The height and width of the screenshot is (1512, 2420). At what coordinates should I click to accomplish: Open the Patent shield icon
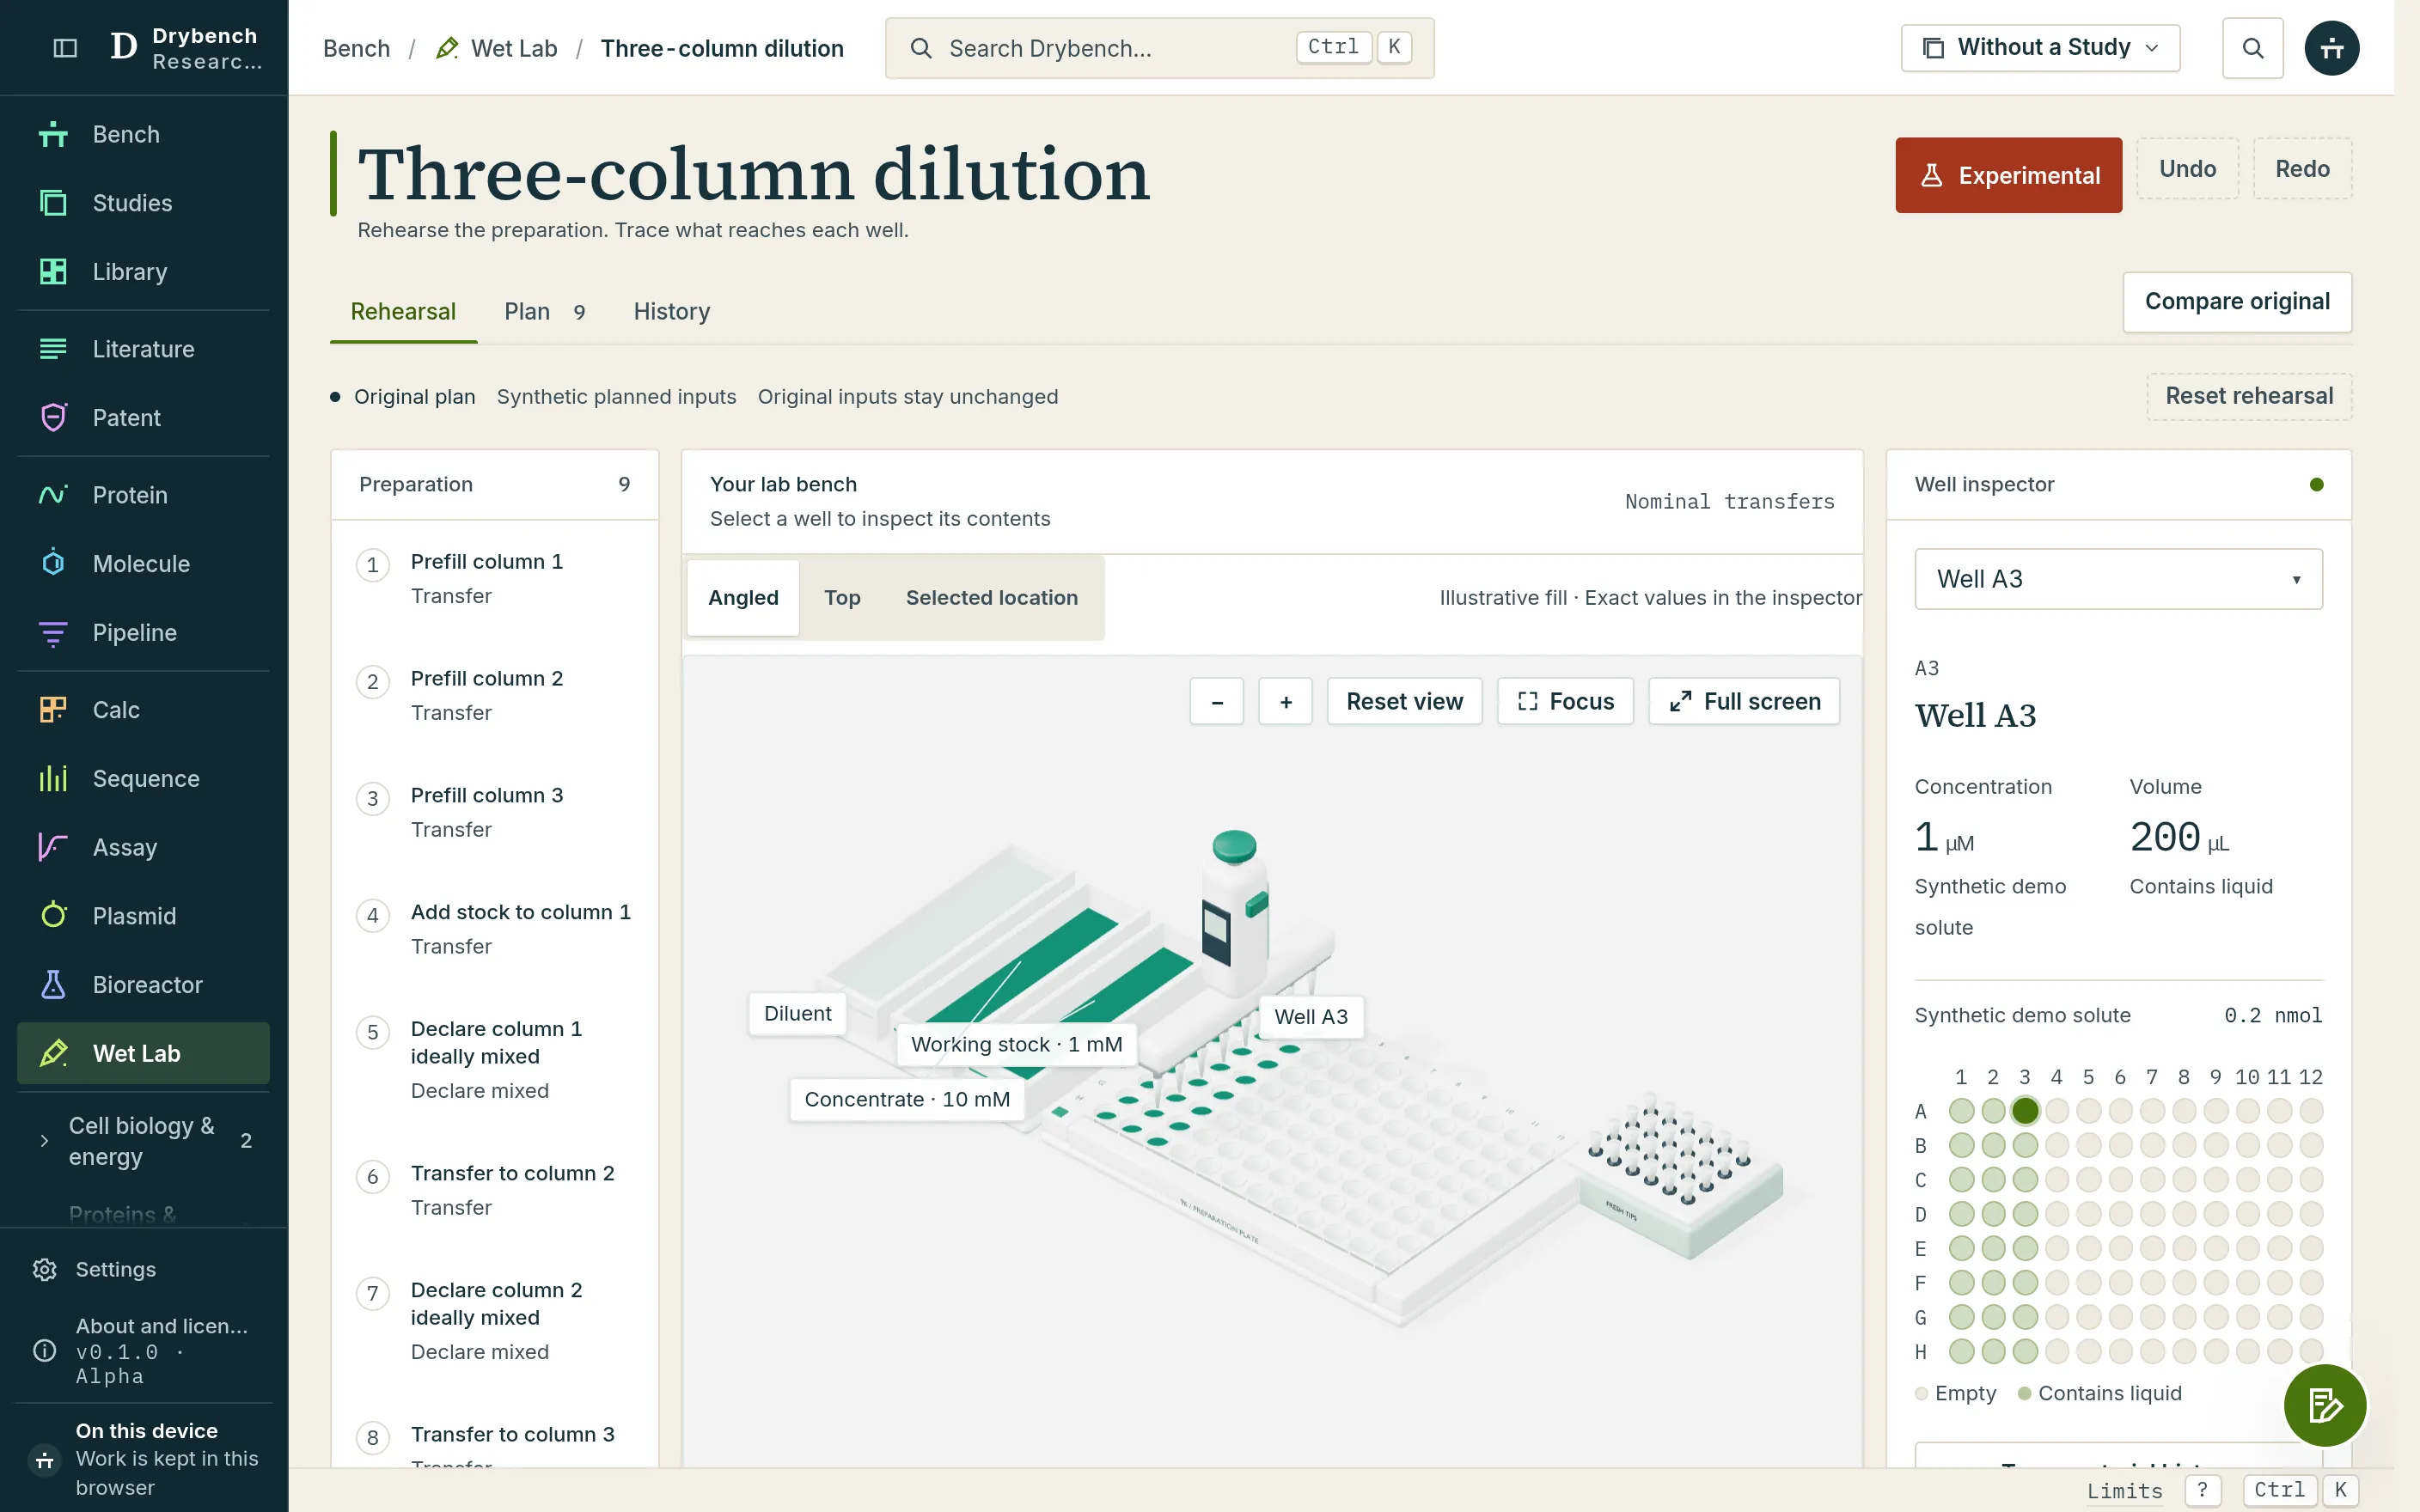pos(53,417)
